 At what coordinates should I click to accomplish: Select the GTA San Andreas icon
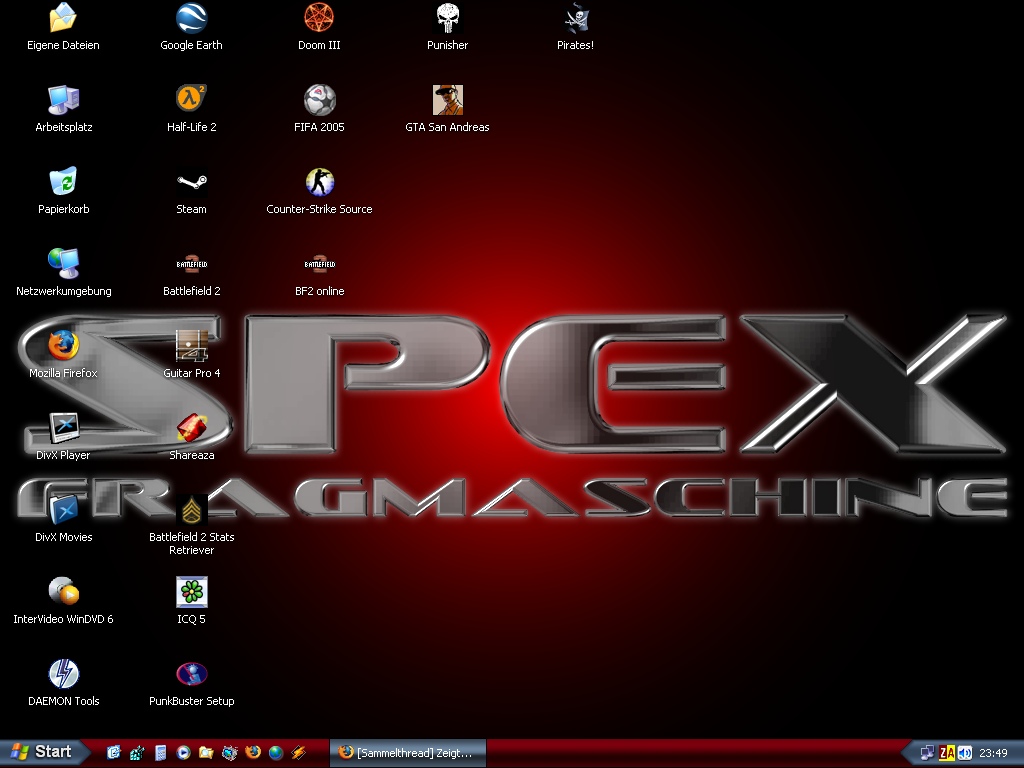coord(447,100)
